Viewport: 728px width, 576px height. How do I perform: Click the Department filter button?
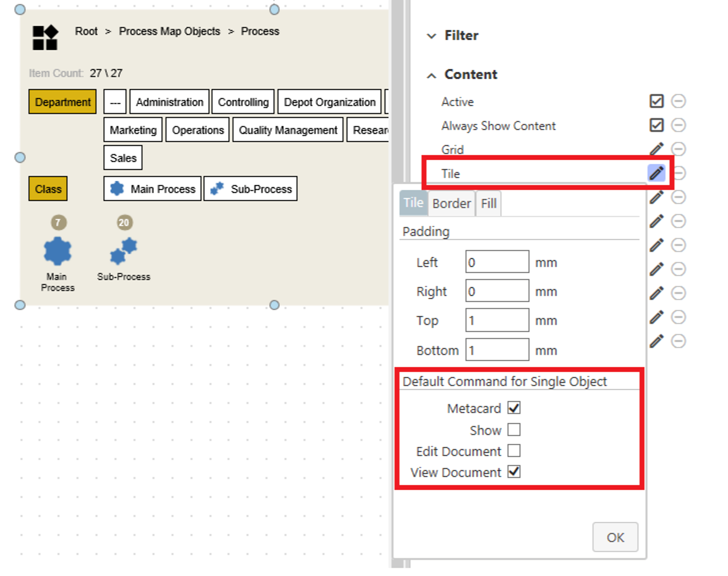click(x=62, y=102)
